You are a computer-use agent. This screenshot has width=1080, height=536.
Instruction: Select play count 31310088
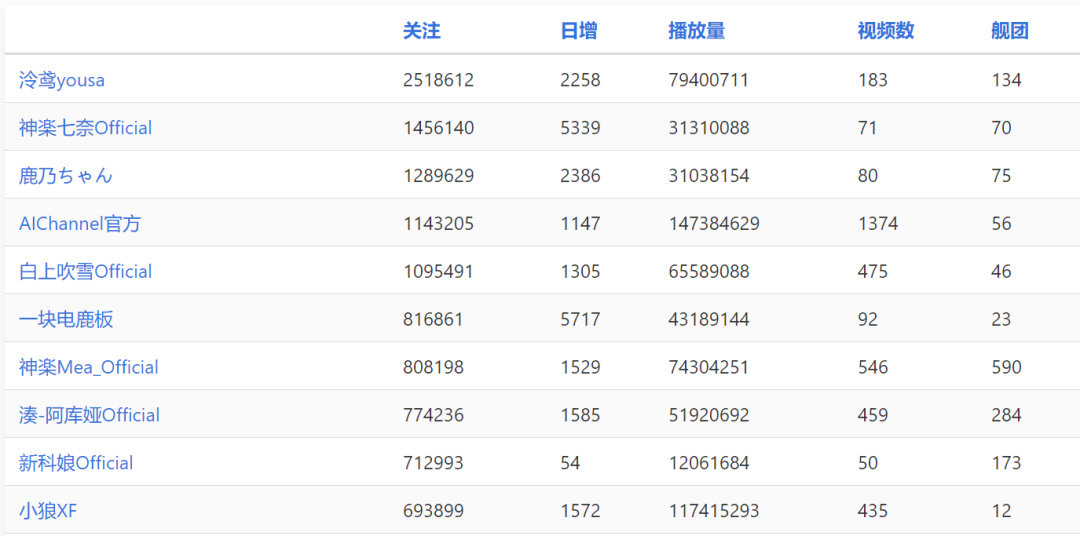(x=709, y=128)
